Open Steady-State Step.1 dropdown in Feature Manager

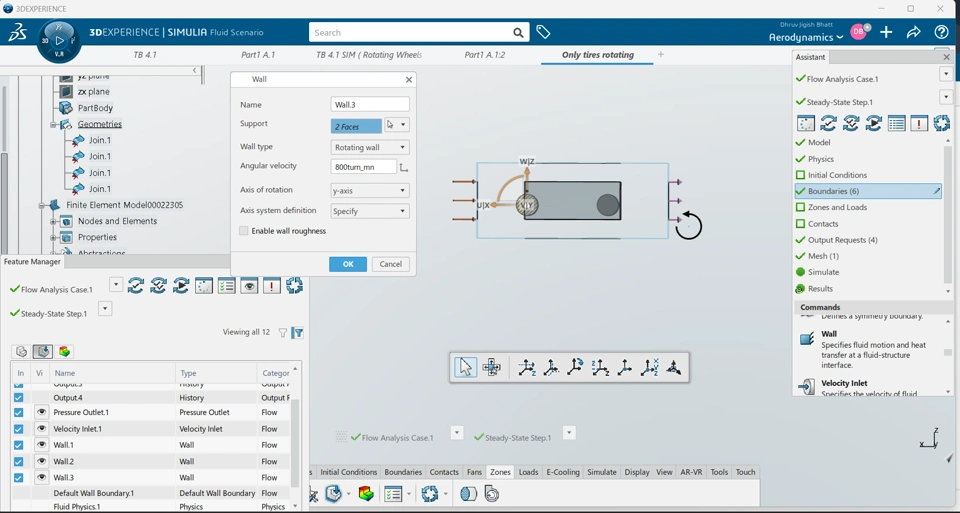[x=105, y=309]
